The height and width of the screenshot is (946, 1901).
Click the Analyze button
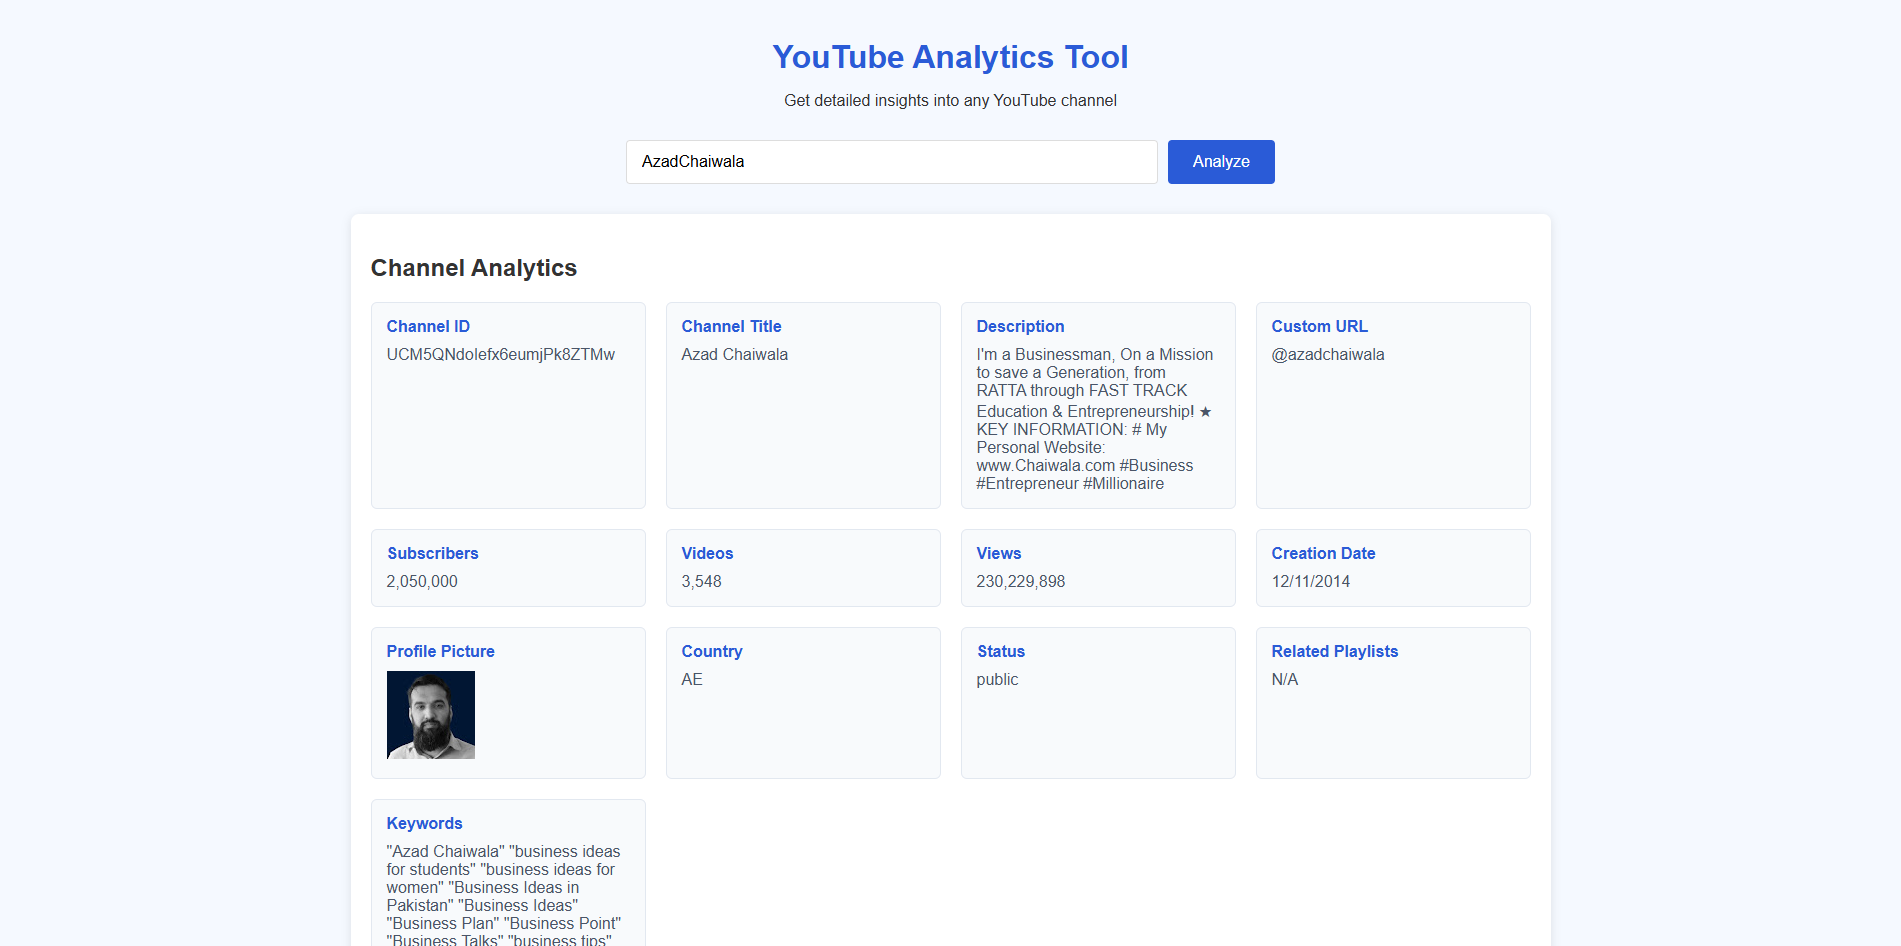point(1221,162)
